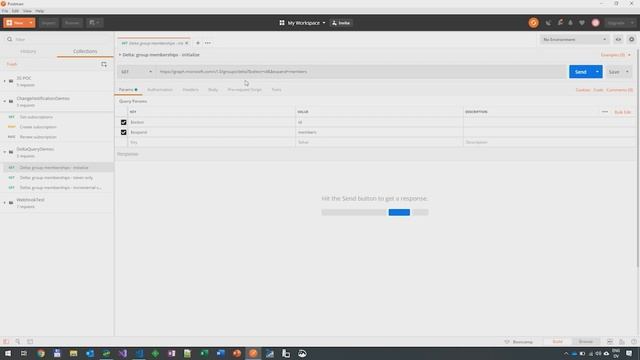Click the sidebar filter search field
Viewport: 640px width, 360px height.
pos(58,40)
